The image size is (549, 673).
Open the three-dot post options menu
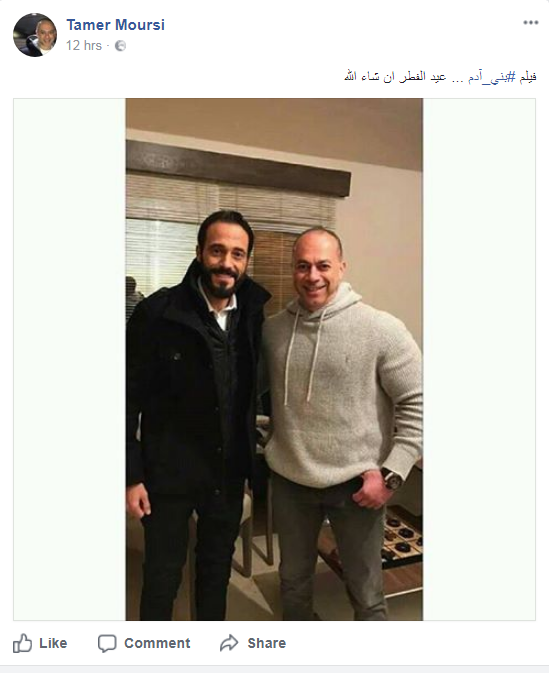531,23
